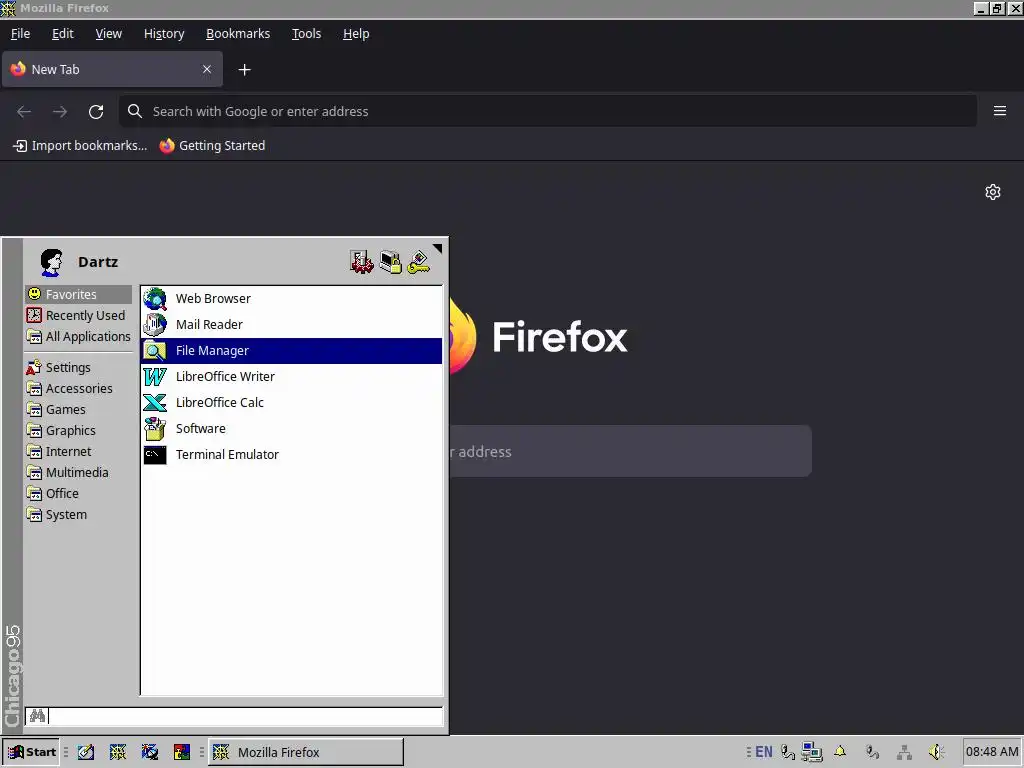Launch Web Browser from favorites
1024x768 pixels.
(x=292, y=298)
